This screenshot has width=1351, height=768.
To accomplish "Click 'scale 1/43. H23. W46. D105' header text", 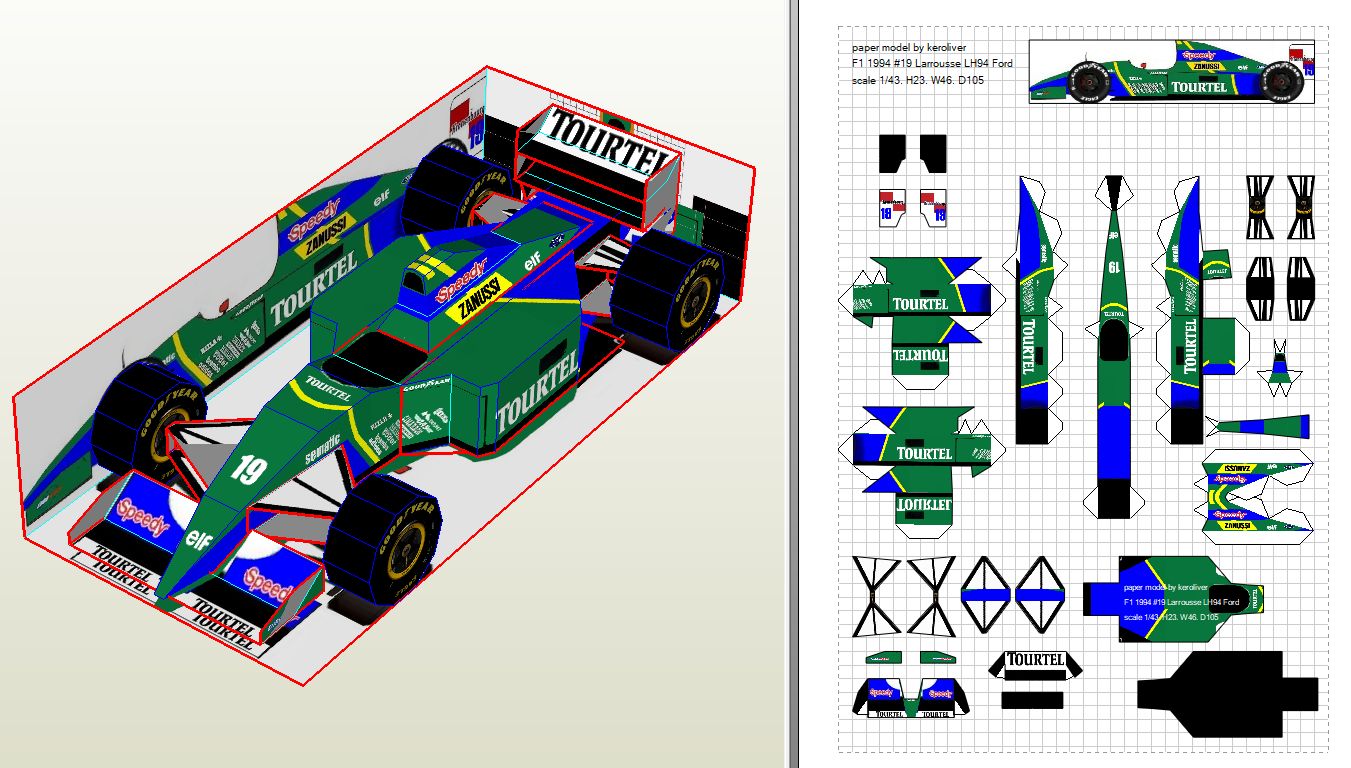I will pyautogui.click(x=917, y=80).
